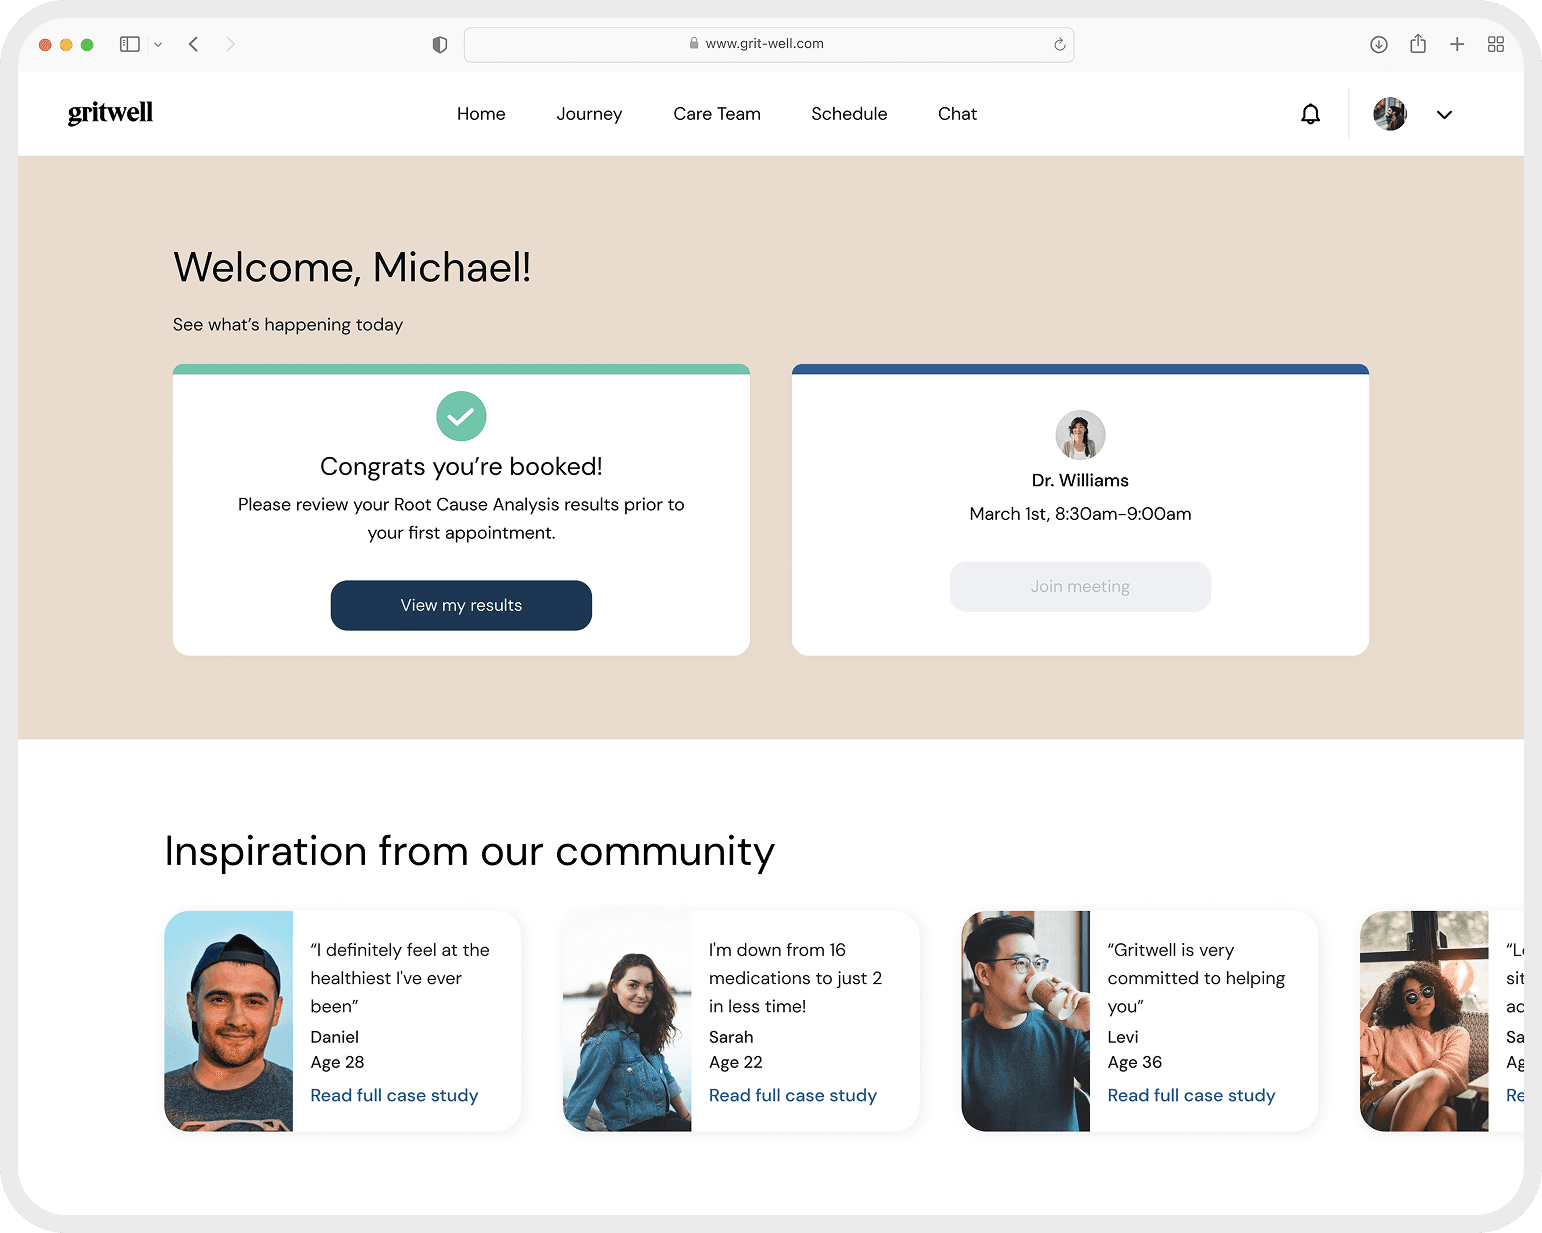This screenshot has height=1233, width=1542.
Task: Click the browser back navigation arrow
Action: pos(193,44)
